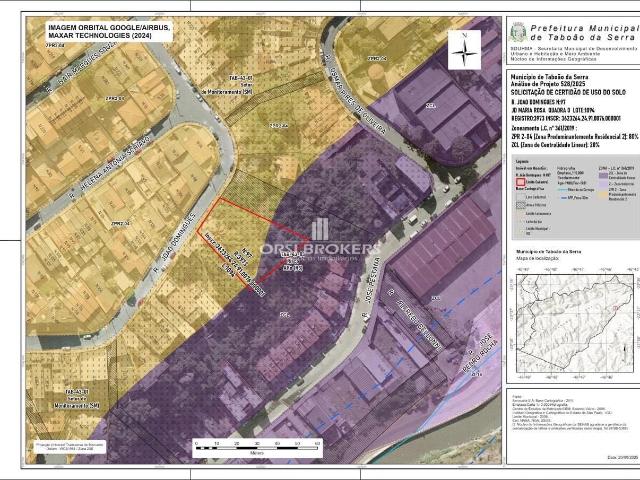640x480 pixels.
Task: Click street label 'R. HELENA ANTONIA SCHIAVO'
Action: [x=109, y=168]
